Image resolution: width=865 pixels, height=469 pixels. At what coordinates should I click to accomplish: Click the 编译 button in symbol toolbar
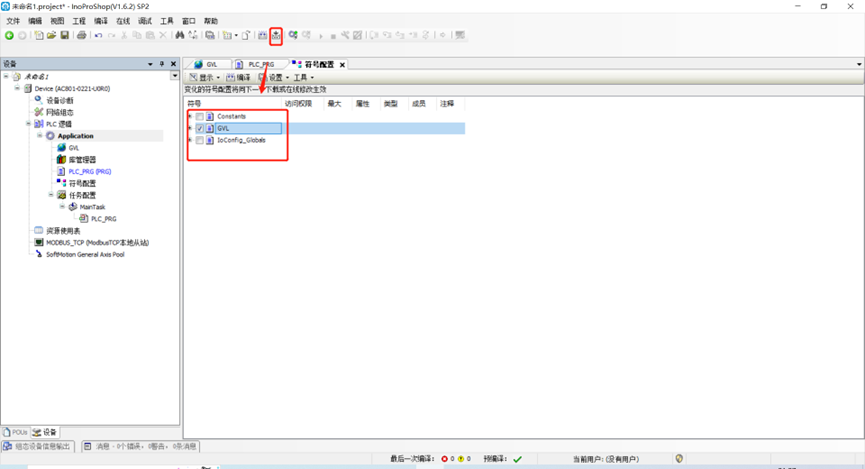tap(238, 77)
